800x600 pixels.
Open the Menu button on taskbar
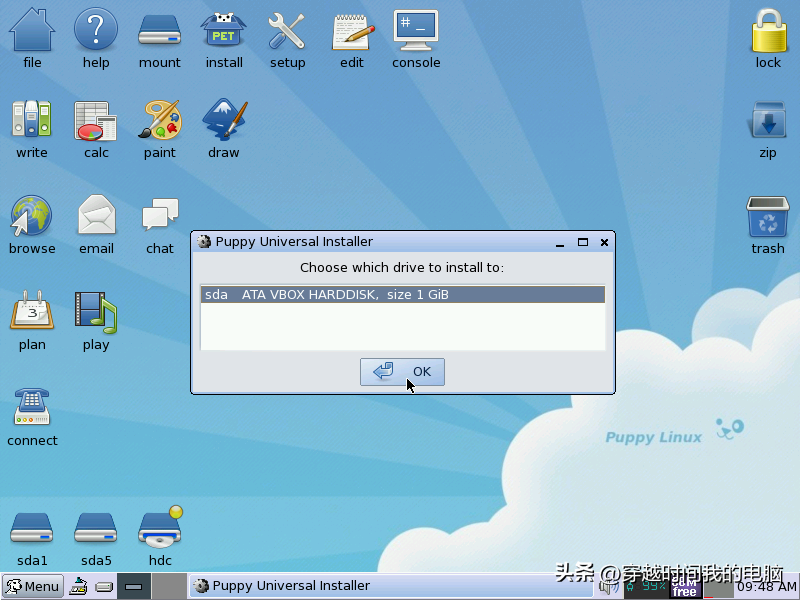[33, 586]
